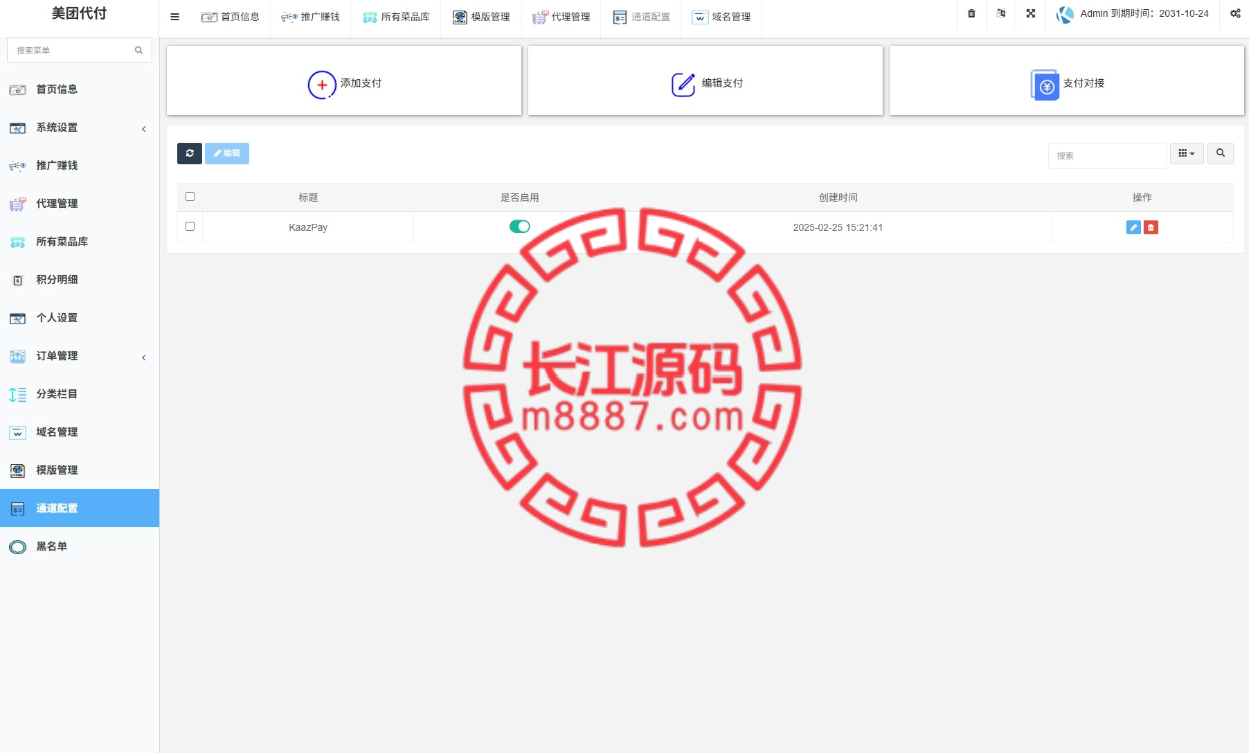
Task: Open settings gears icon at top right
Action: 1235,14
